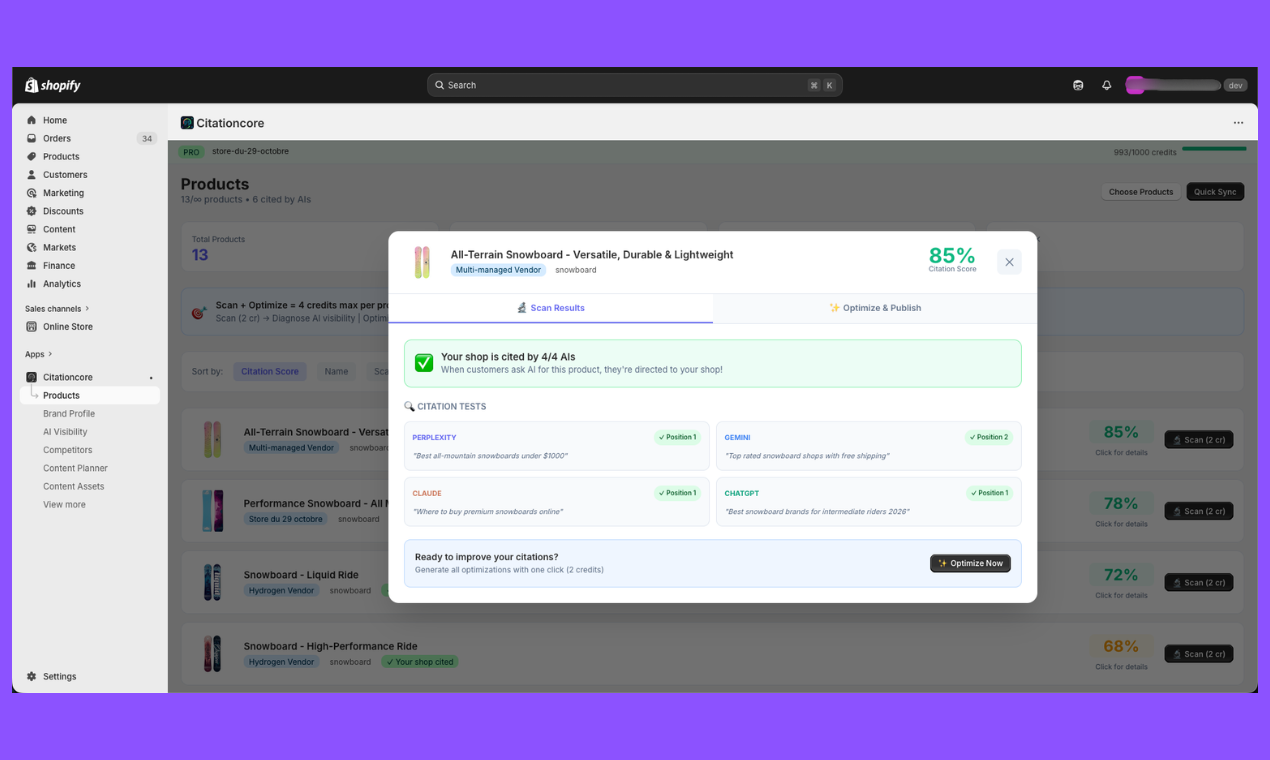The height and width of the screenshot is (760, 1270).
Task: Expand the Sales channels section
Action: (57, 309)
